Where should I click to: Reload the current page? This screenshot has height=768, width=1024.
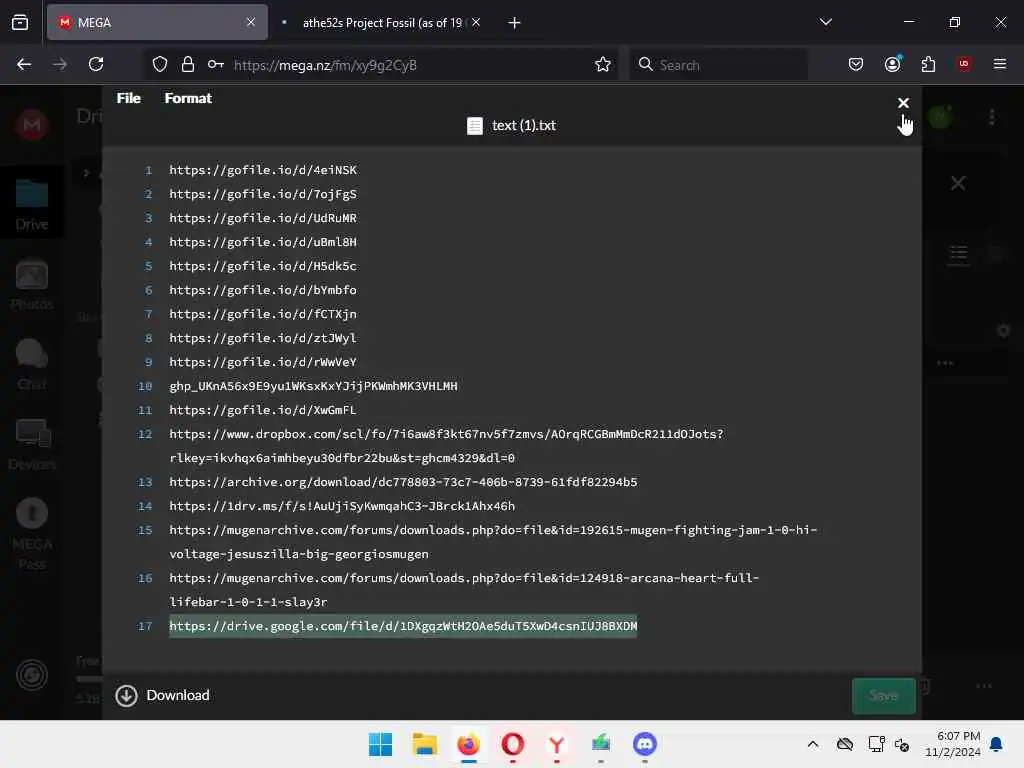[96, 64]
